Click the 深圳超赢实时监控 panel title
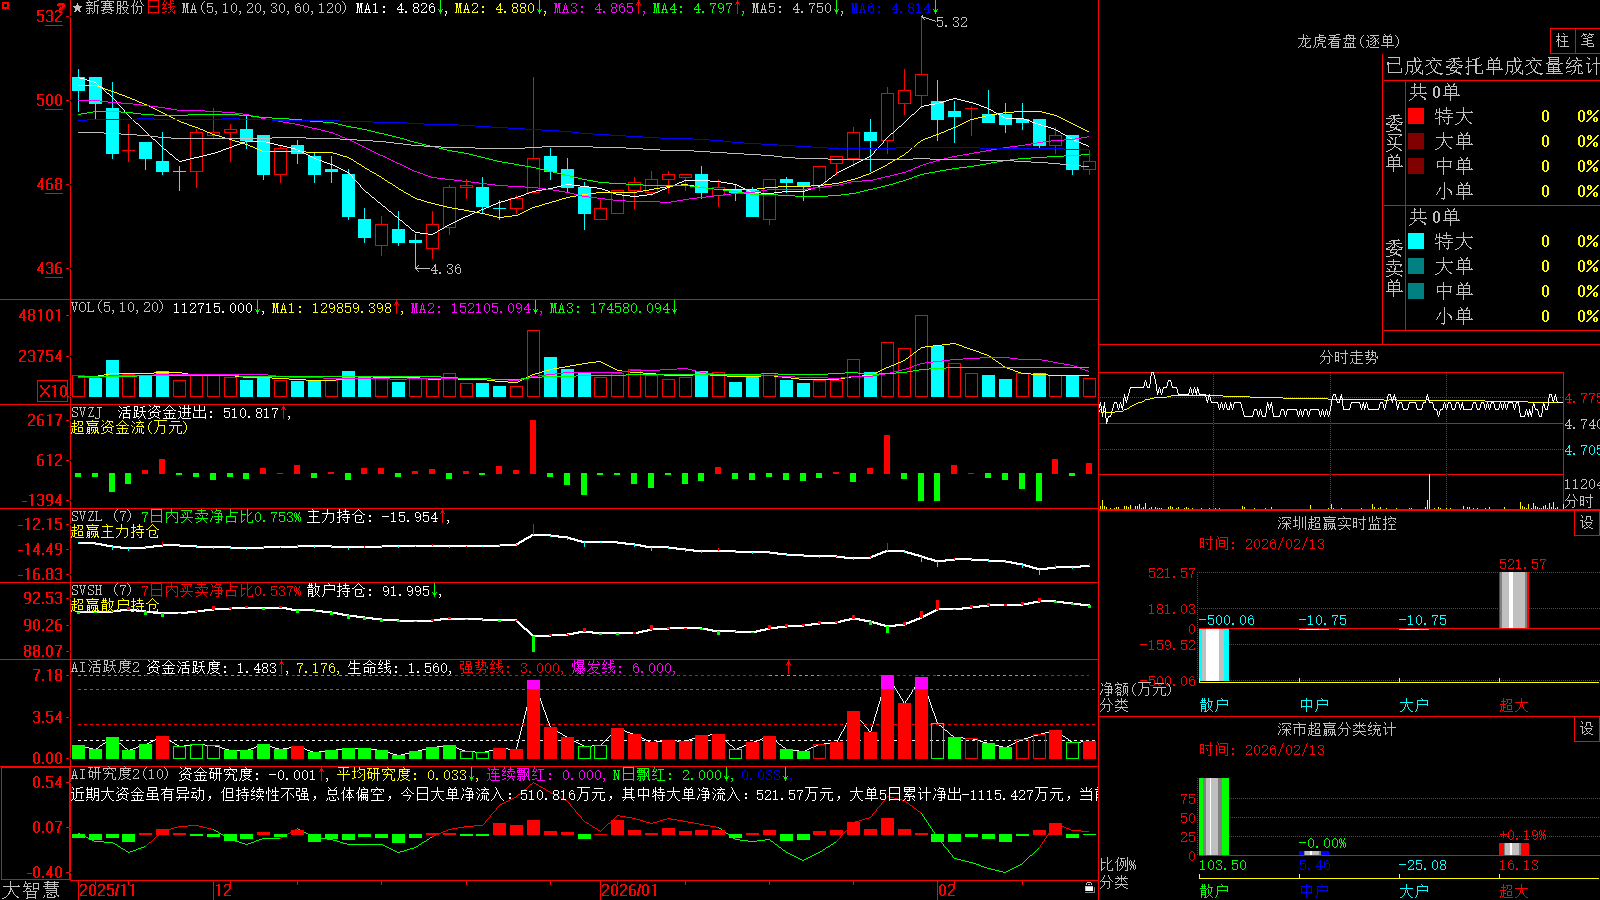The width and height of the screenshot is (1600, 900). [1337, 523]
